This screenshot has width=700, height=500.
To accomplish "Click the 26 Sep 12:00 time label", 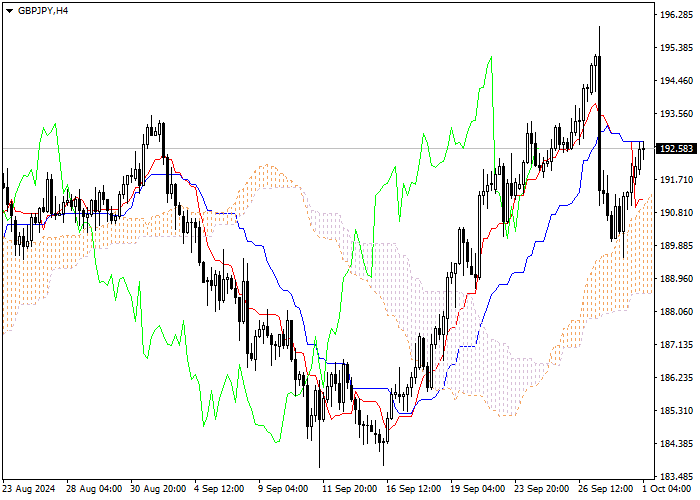I will (x=606, y=489).
